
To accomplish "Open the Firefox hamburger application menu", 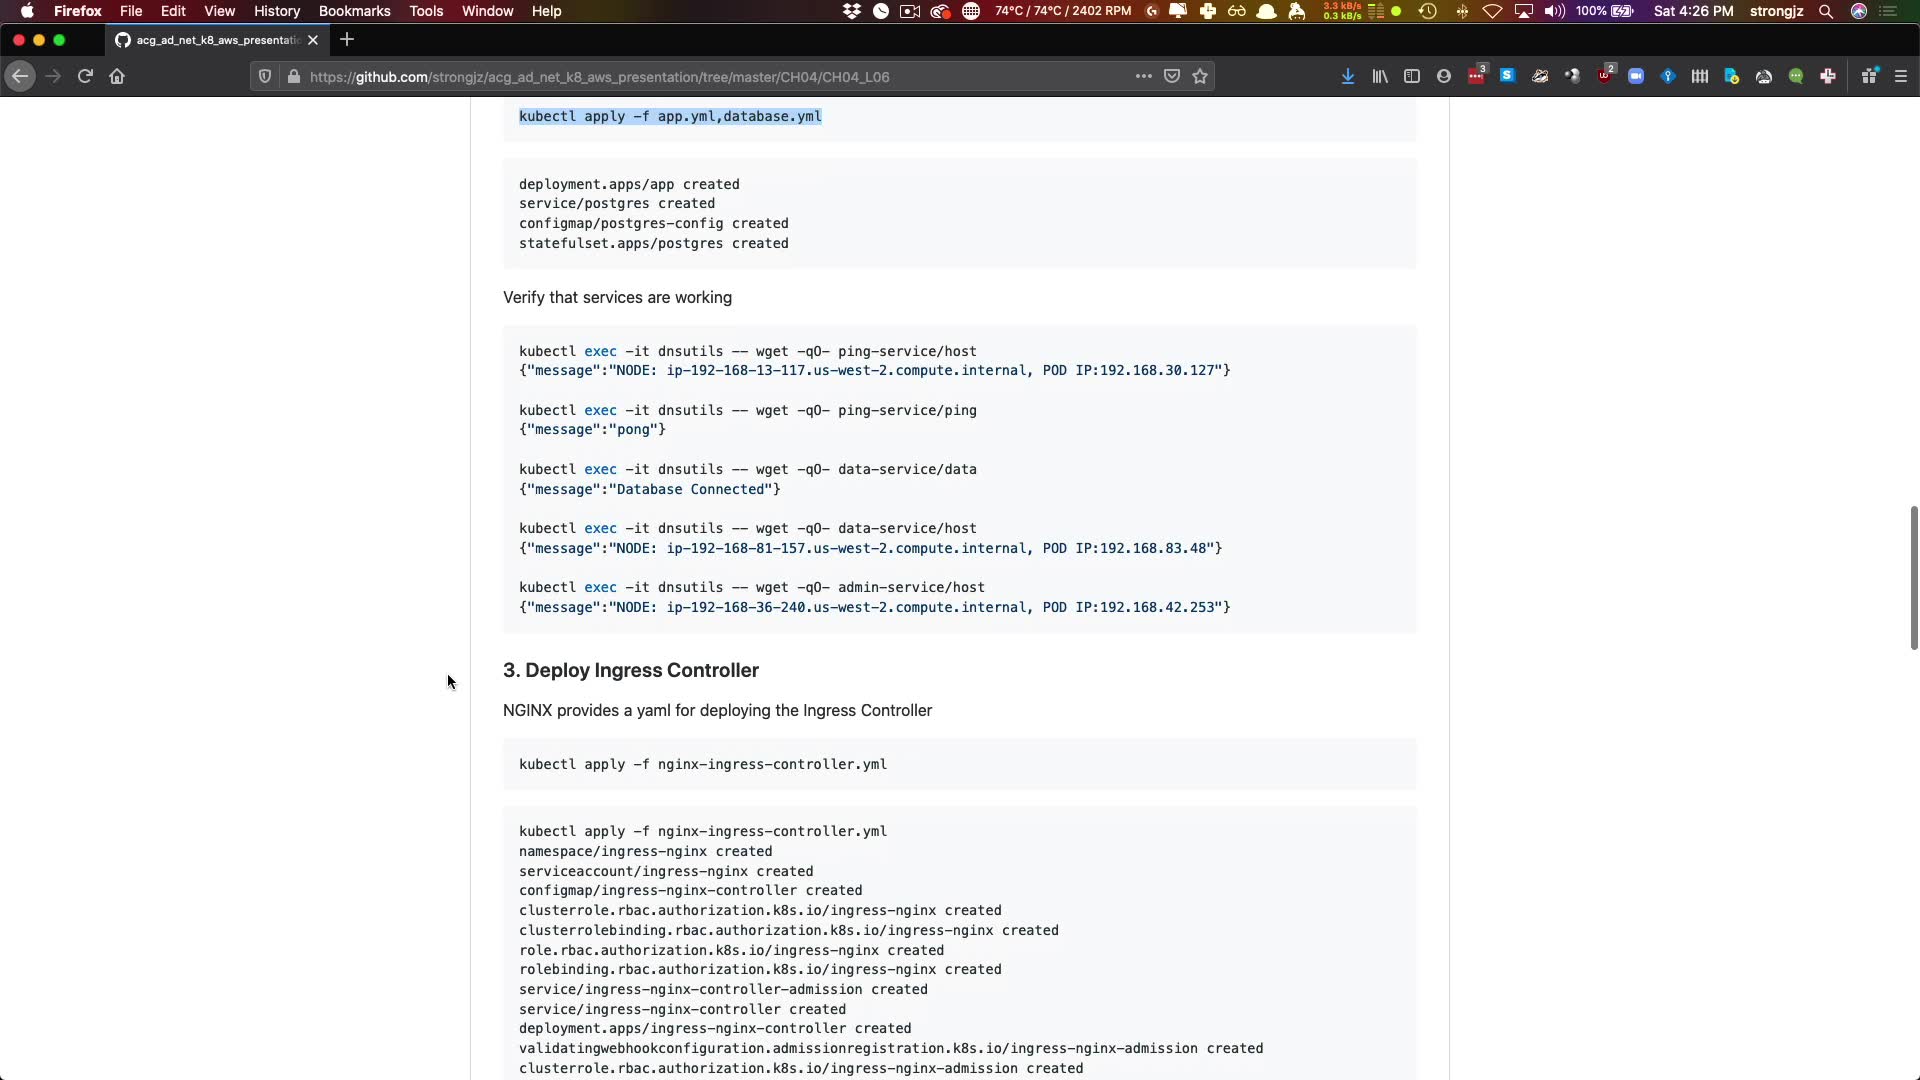I will [1901, 76].
